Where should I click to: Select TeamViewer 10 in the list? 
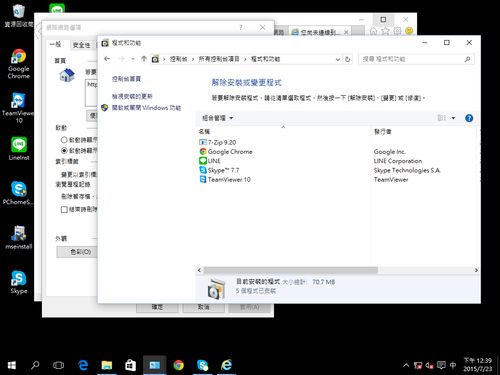225,180
